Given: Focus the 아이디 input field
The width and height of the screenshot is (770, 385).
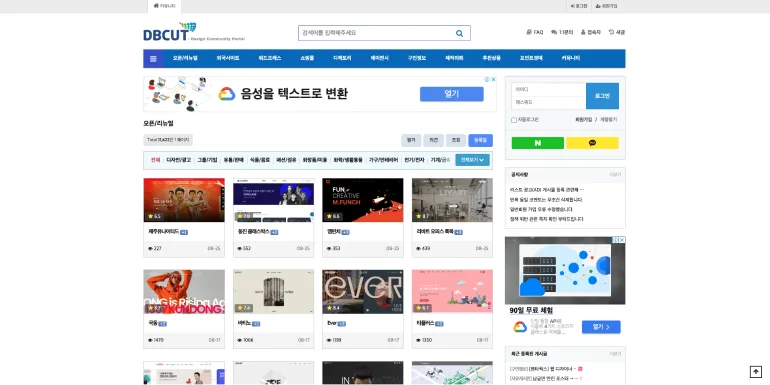Looking at the screenshot, I should click(x=549, y=89).
